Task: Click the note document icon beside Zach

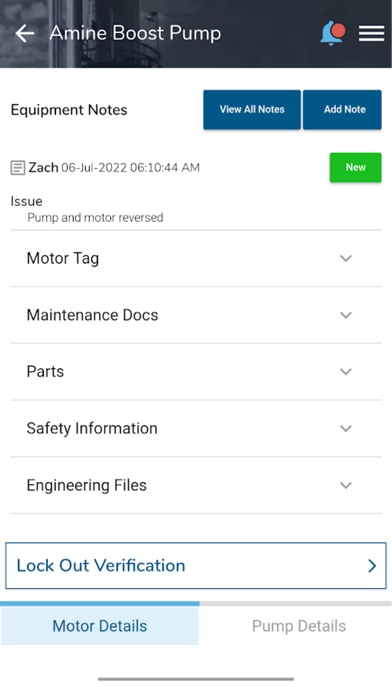Action: tap(18, 168)
